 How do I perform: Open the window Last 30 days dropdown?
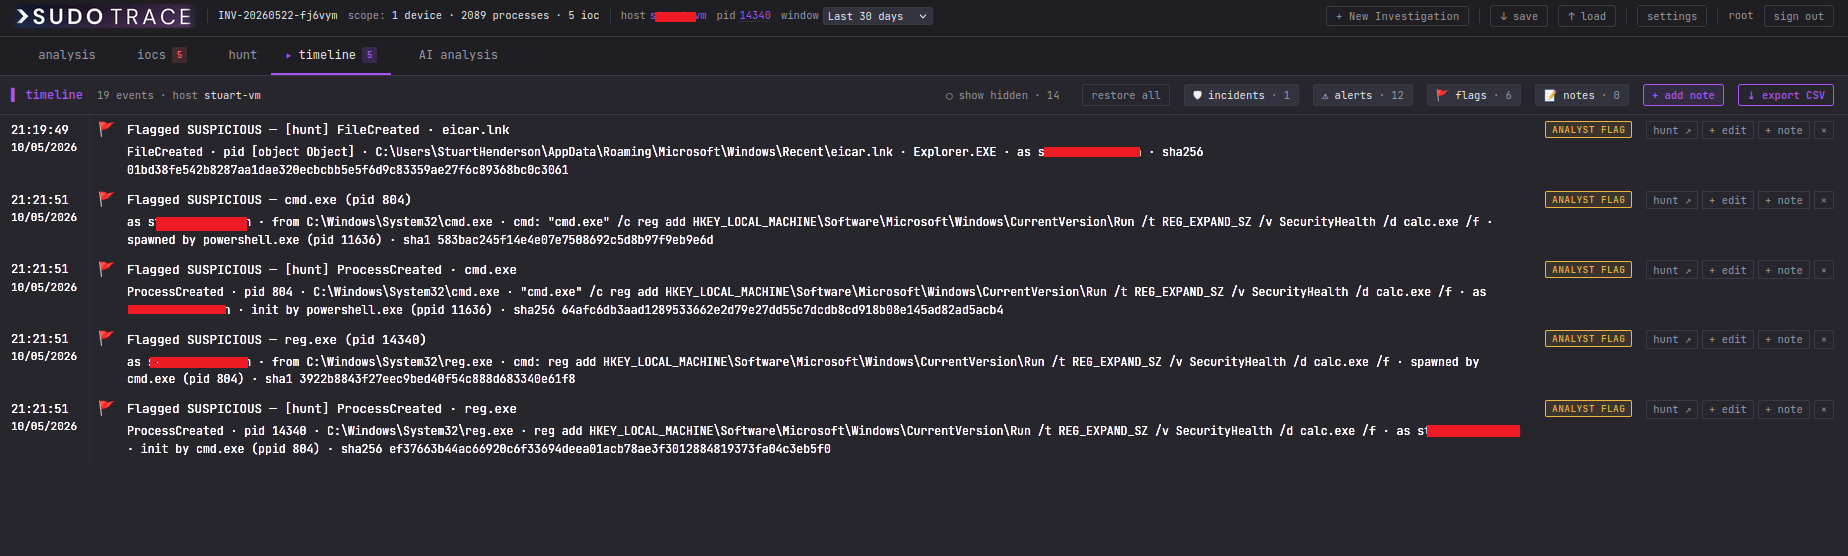[878, 16]
